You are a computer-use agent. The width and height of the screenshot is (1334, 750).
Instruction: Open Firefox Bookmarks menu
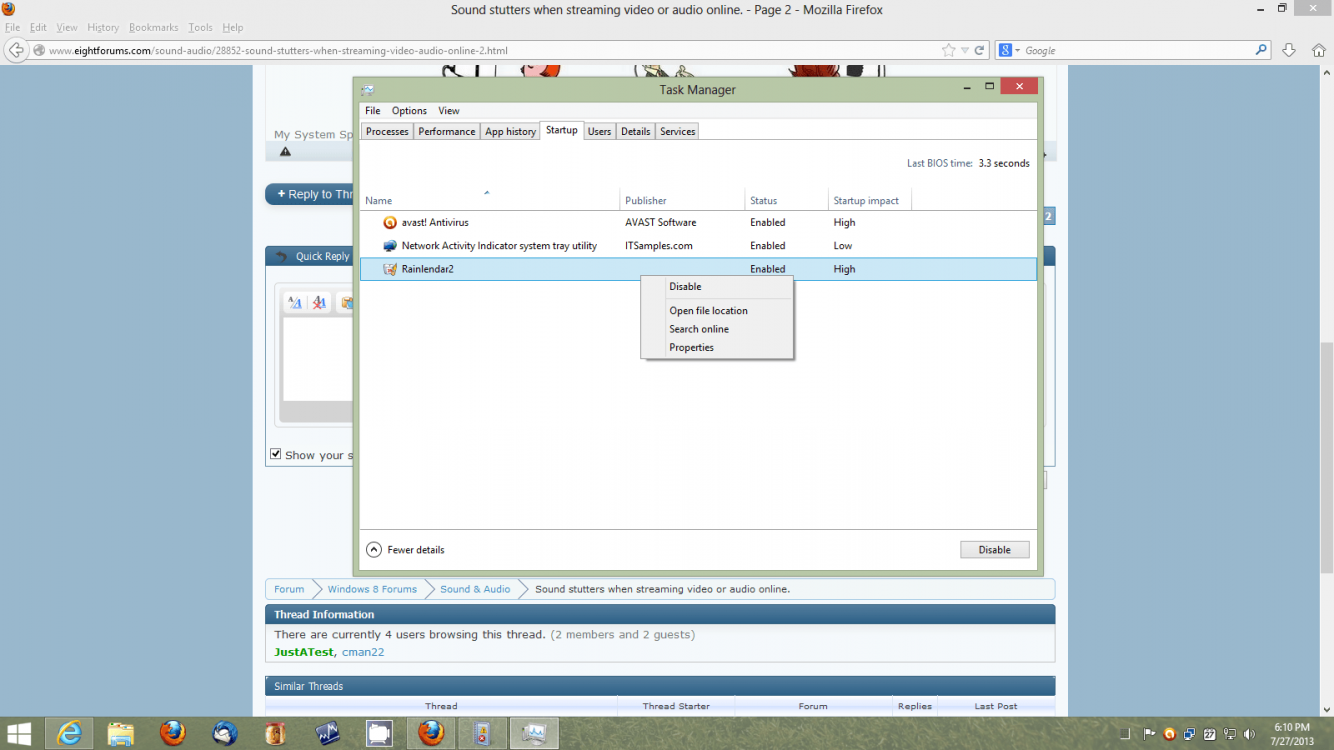(x=153, y=28)
